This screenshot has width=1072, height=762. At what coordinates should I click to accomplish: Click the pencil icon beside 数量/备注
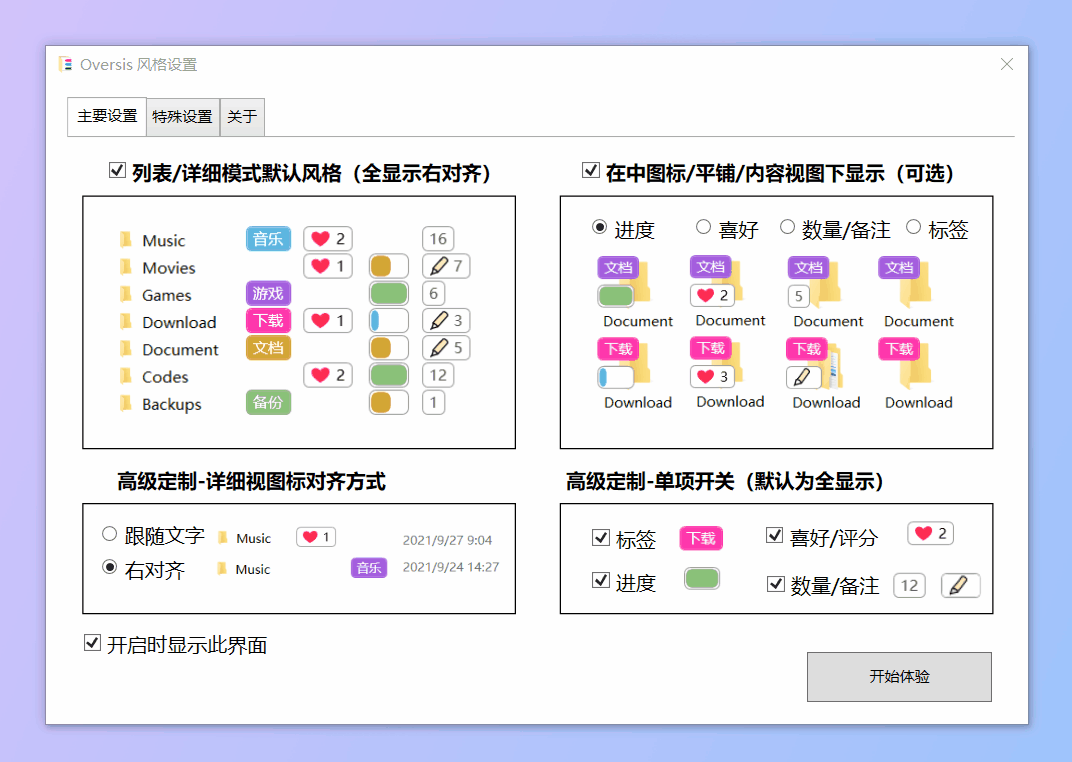click(960, 585)
